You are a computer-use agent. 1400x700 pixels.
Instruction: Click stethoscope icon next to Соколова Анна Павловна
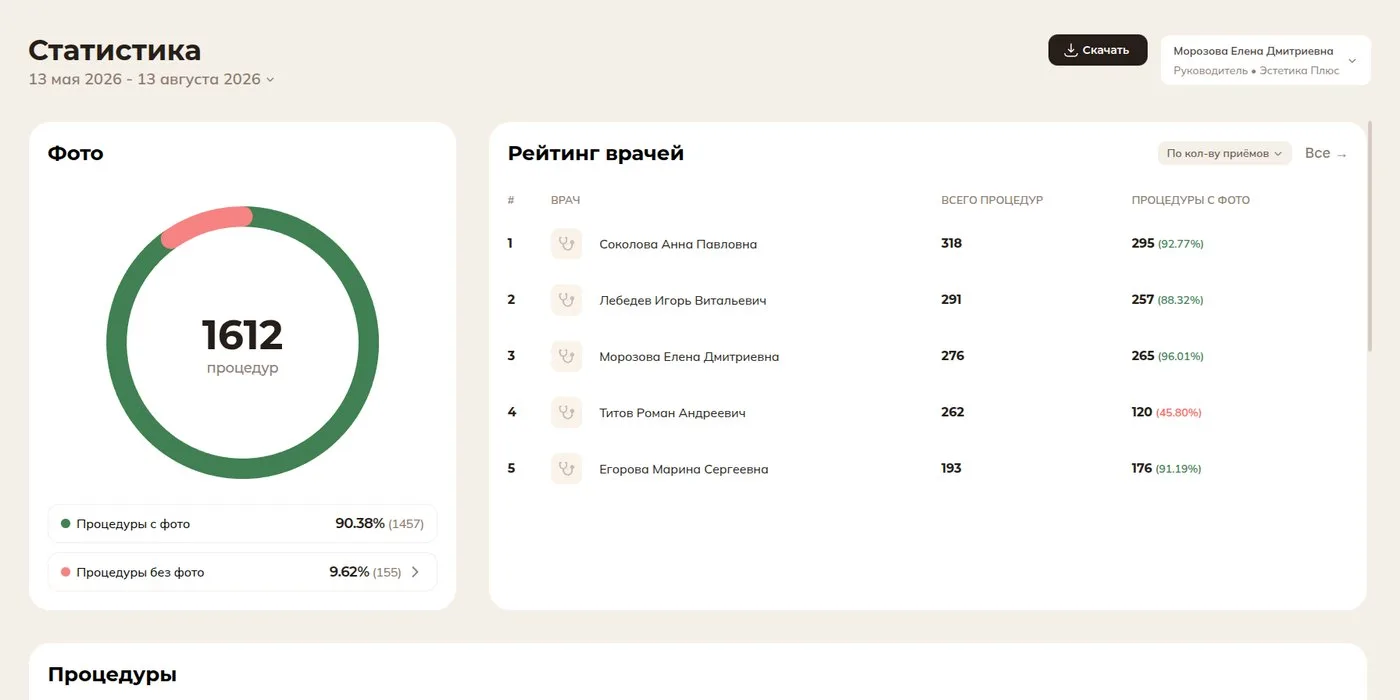(x=566, y=244)
